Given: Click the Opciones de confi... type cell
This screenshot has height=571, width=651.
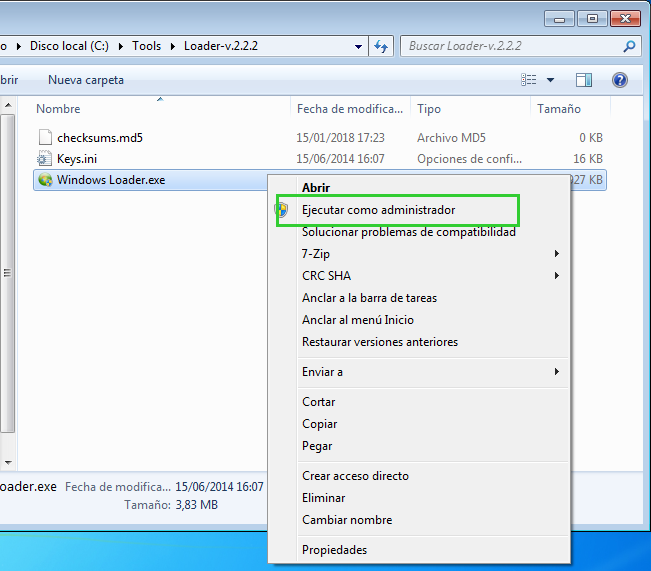Looking at the screenshot, I should (x=469, y=159).
